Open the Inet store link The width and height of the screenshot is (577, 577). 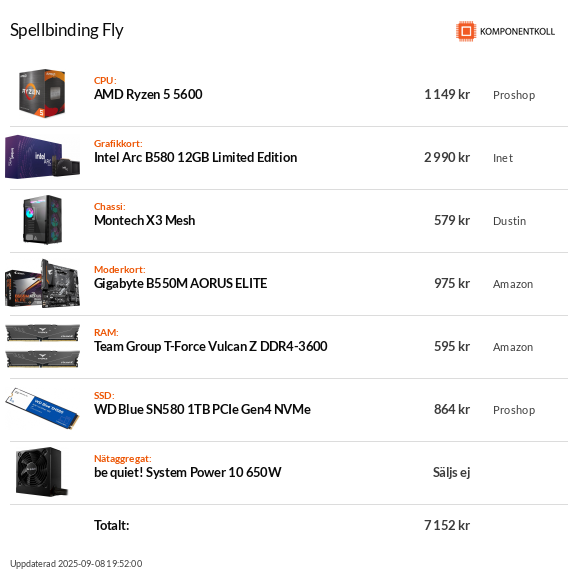[503, 158]
